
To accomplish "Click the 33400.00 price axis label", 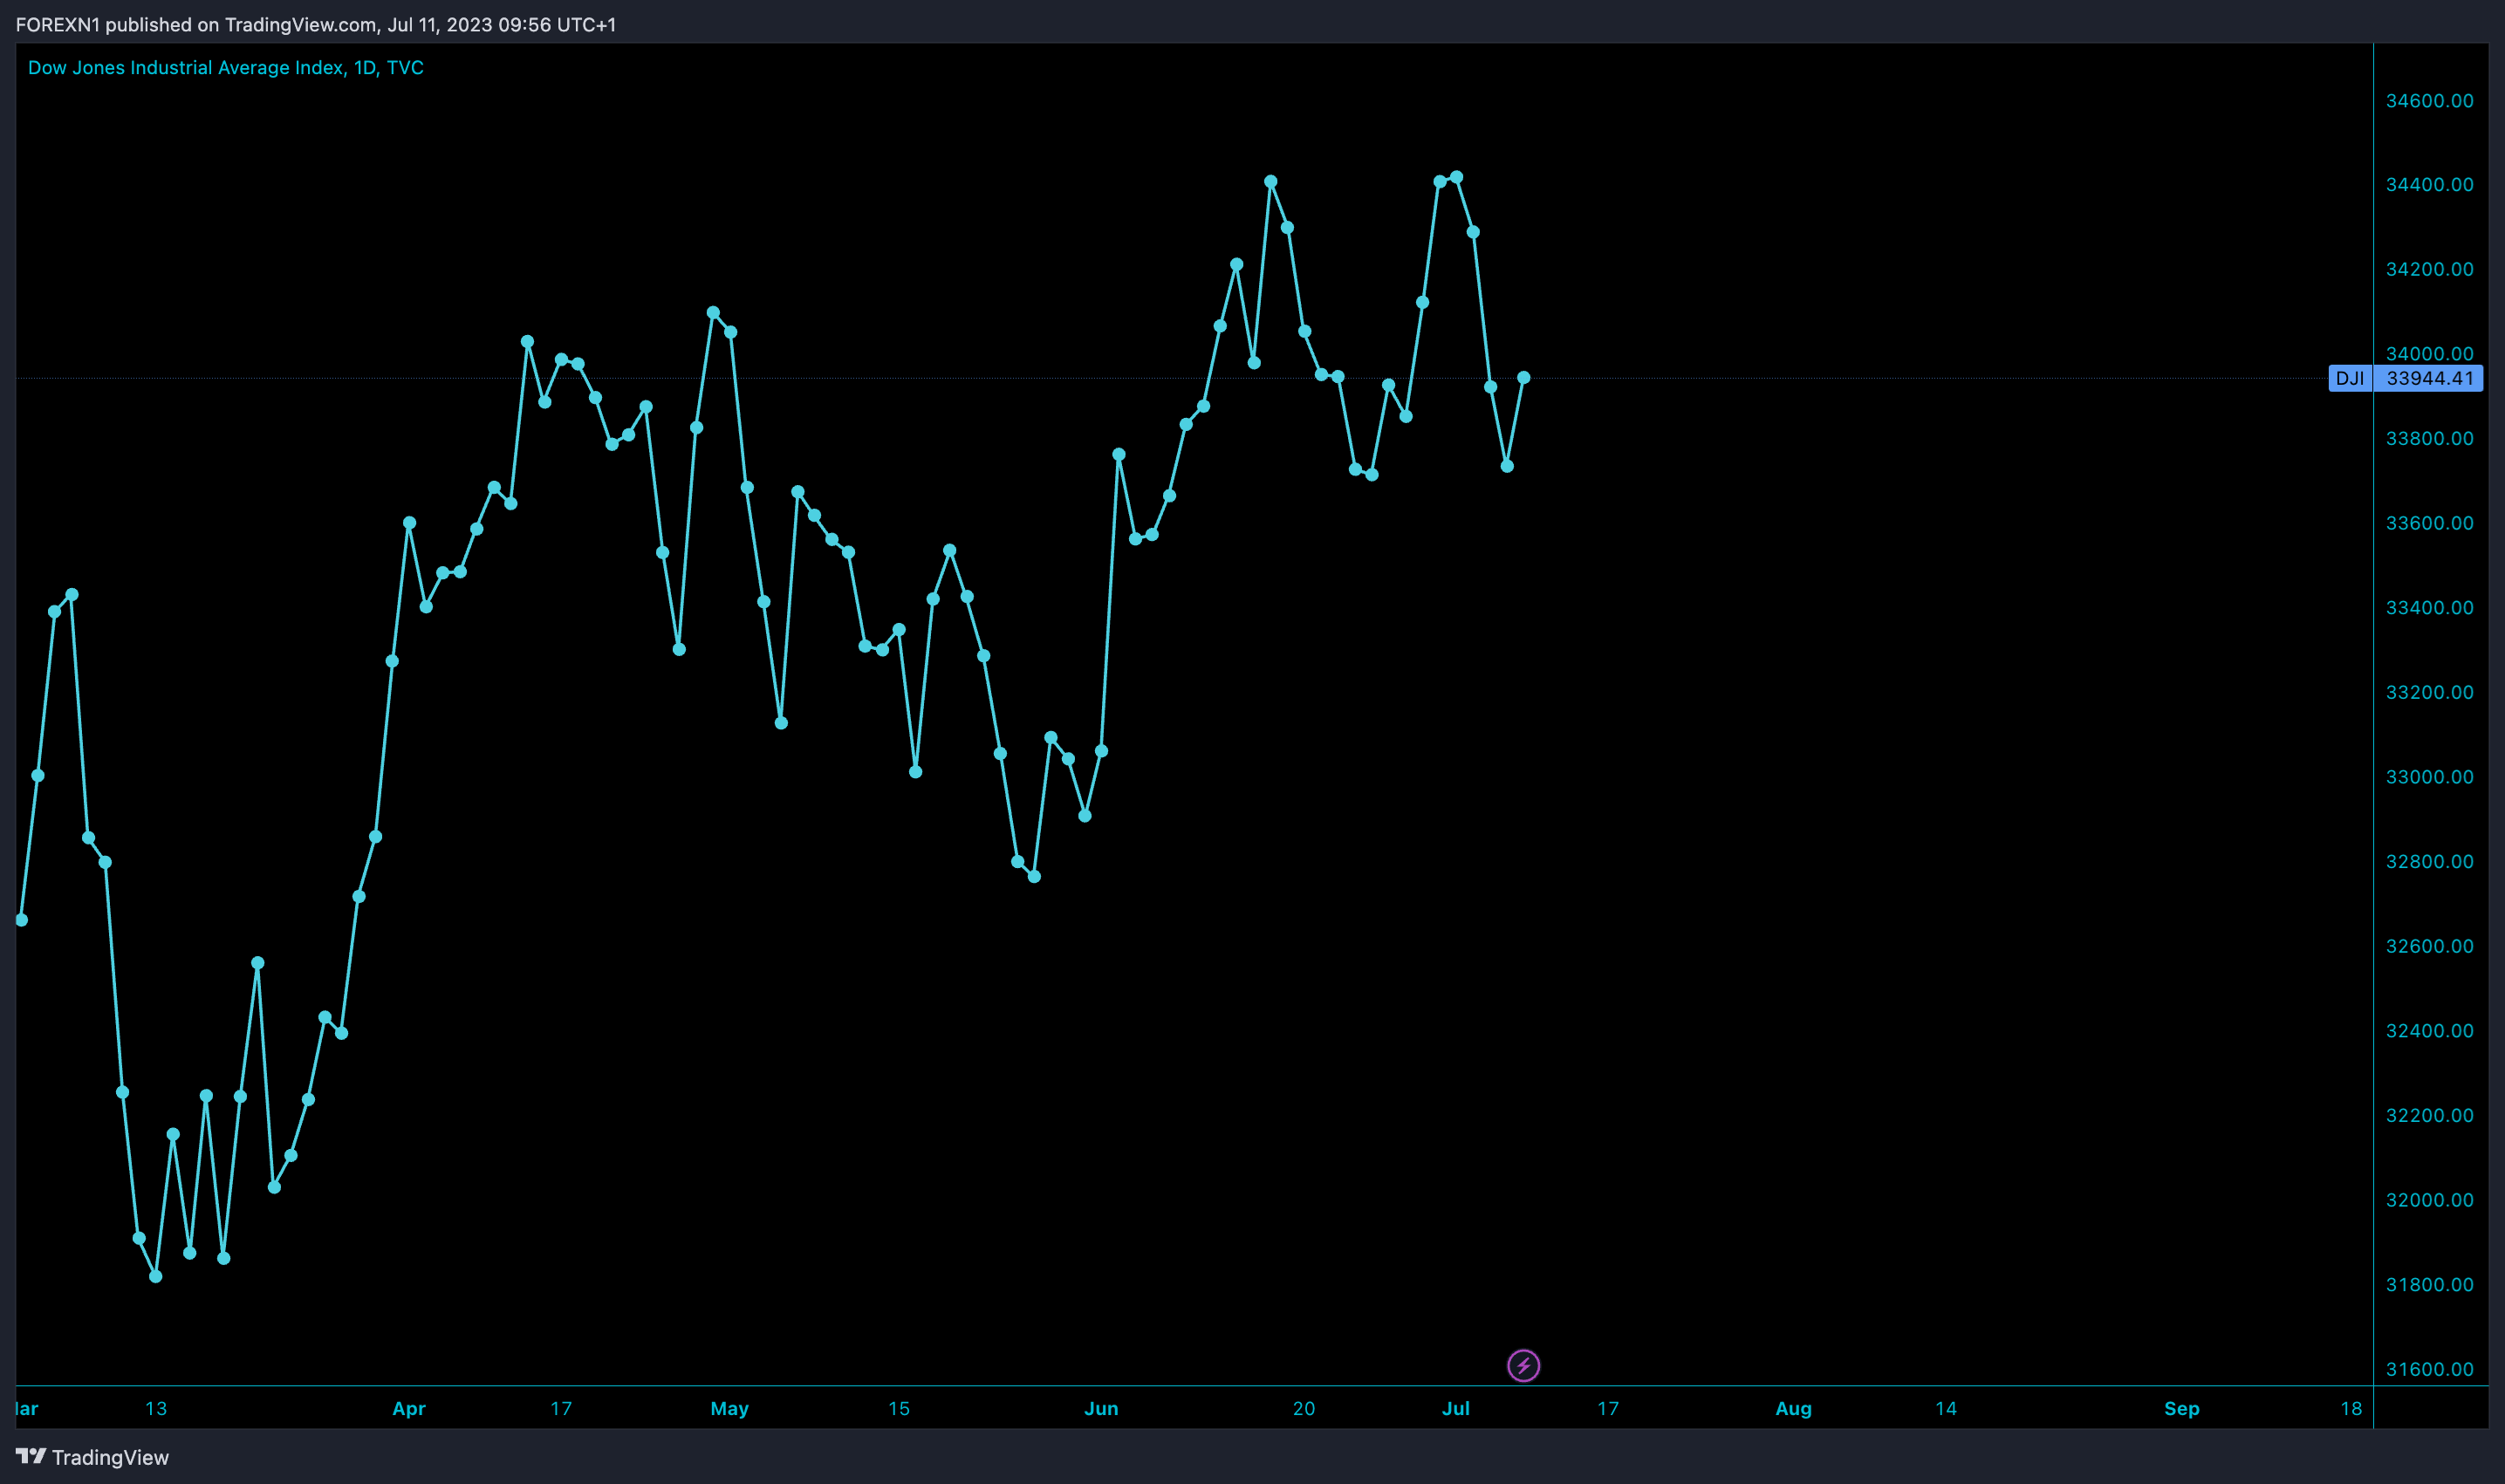I will [2429, 607].
